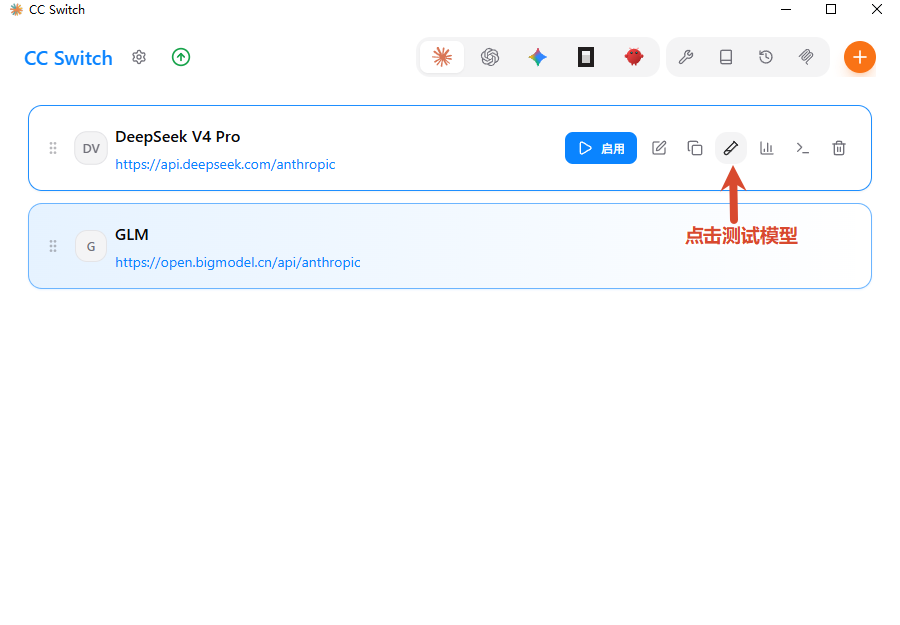The height and width of the screenshot is (625, 900).
Task: Edit the DeepSeek V4 Pro provider
Action: [659, 148]
